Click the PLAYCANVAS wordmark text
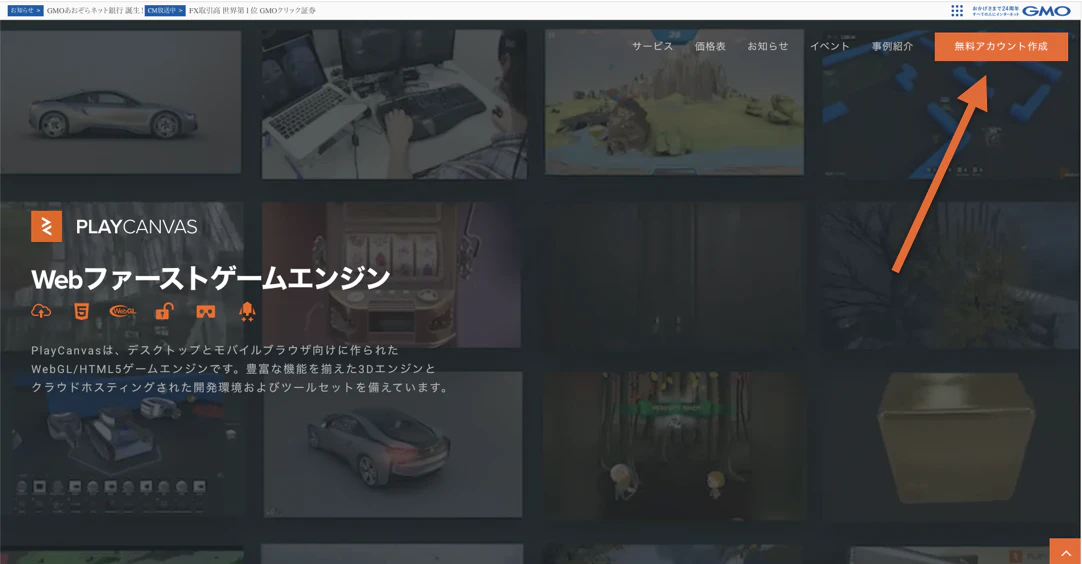The width and height of the screenshot is (1082, 564). coord(137,227)
